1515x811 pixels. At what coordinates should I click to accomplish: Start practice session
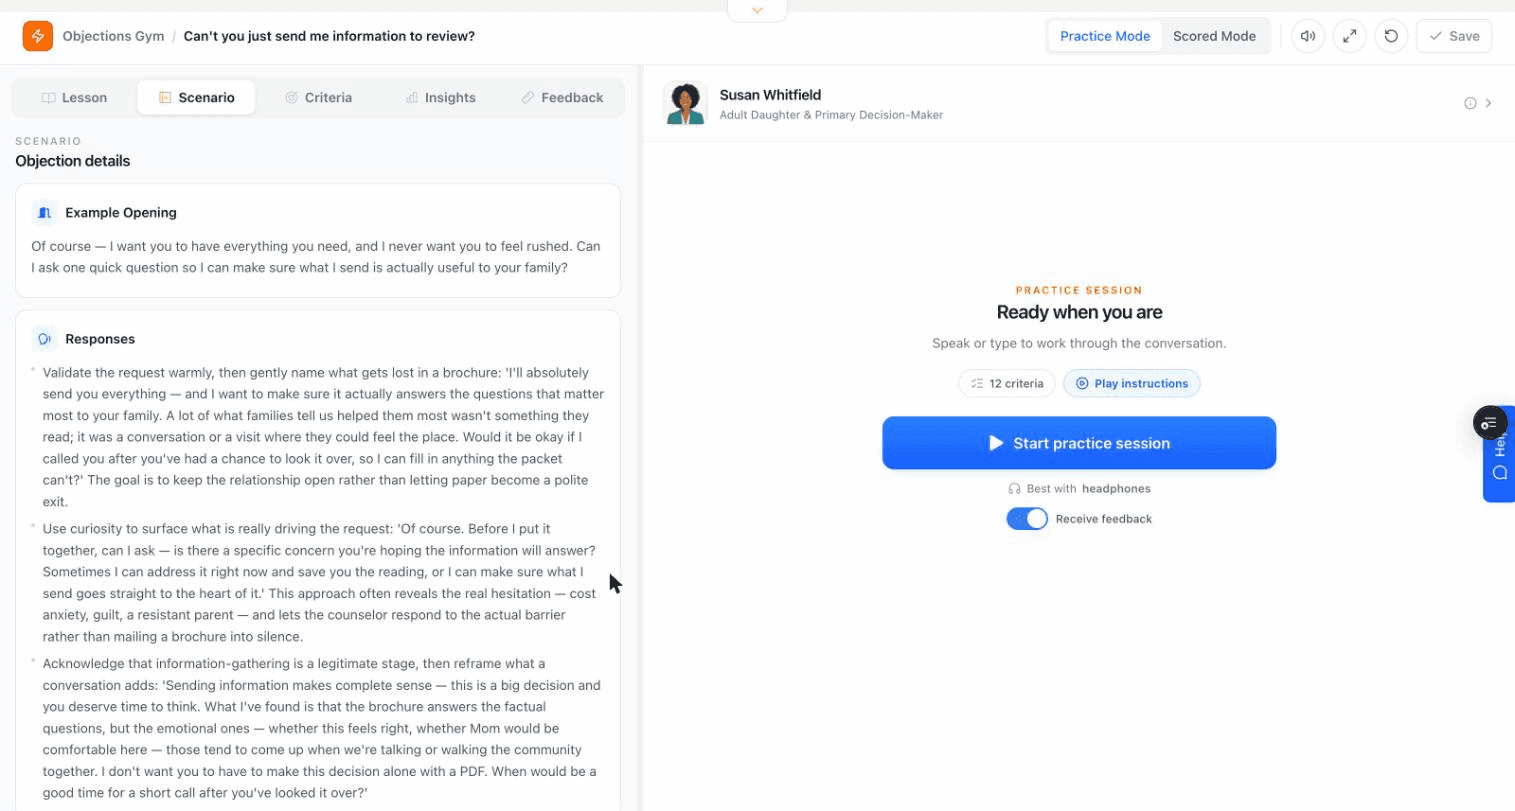pos(1079,443)
